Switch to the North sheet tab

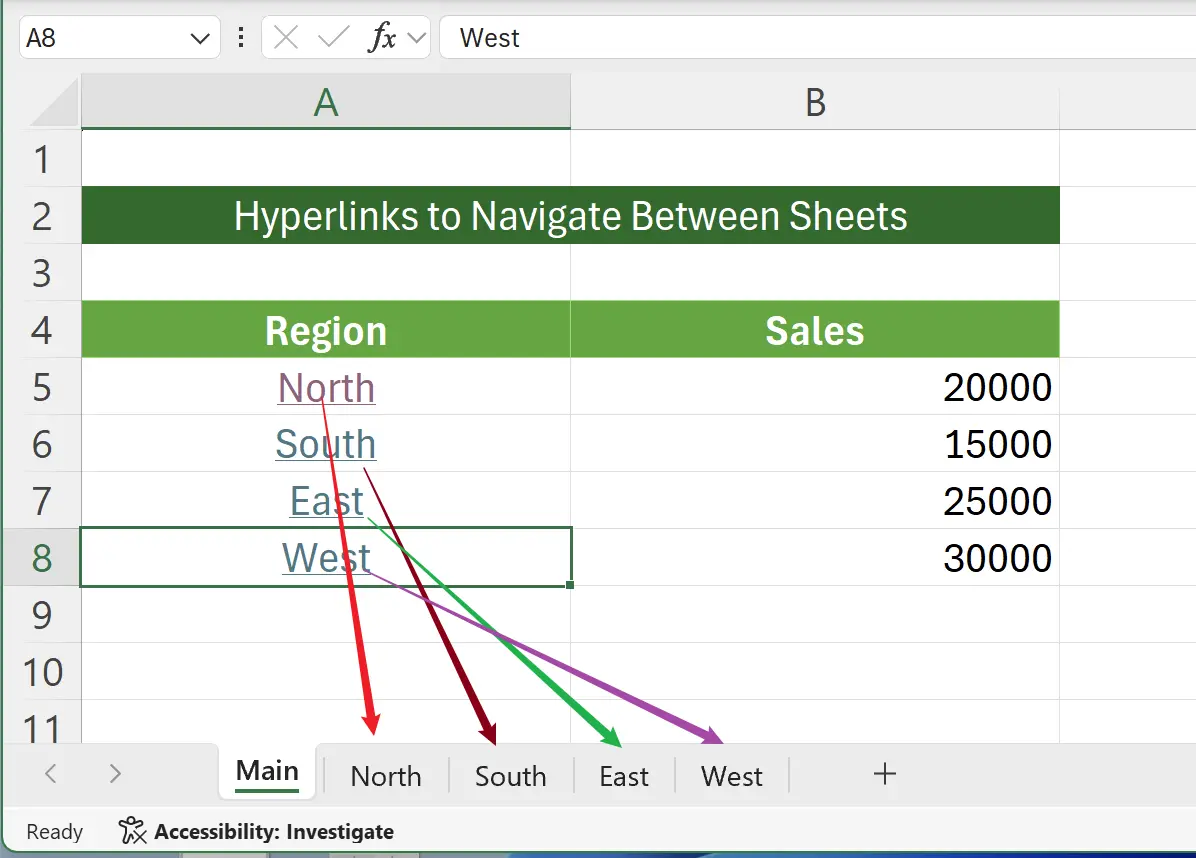(x=385, y=775)
